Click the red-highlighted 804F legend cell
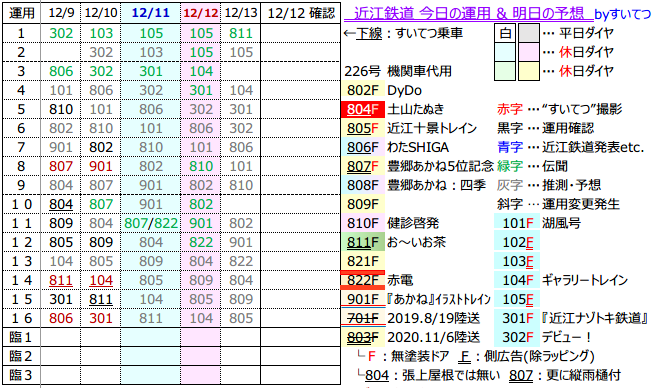This screenshot has width=656, height=388. coord(363,109)
